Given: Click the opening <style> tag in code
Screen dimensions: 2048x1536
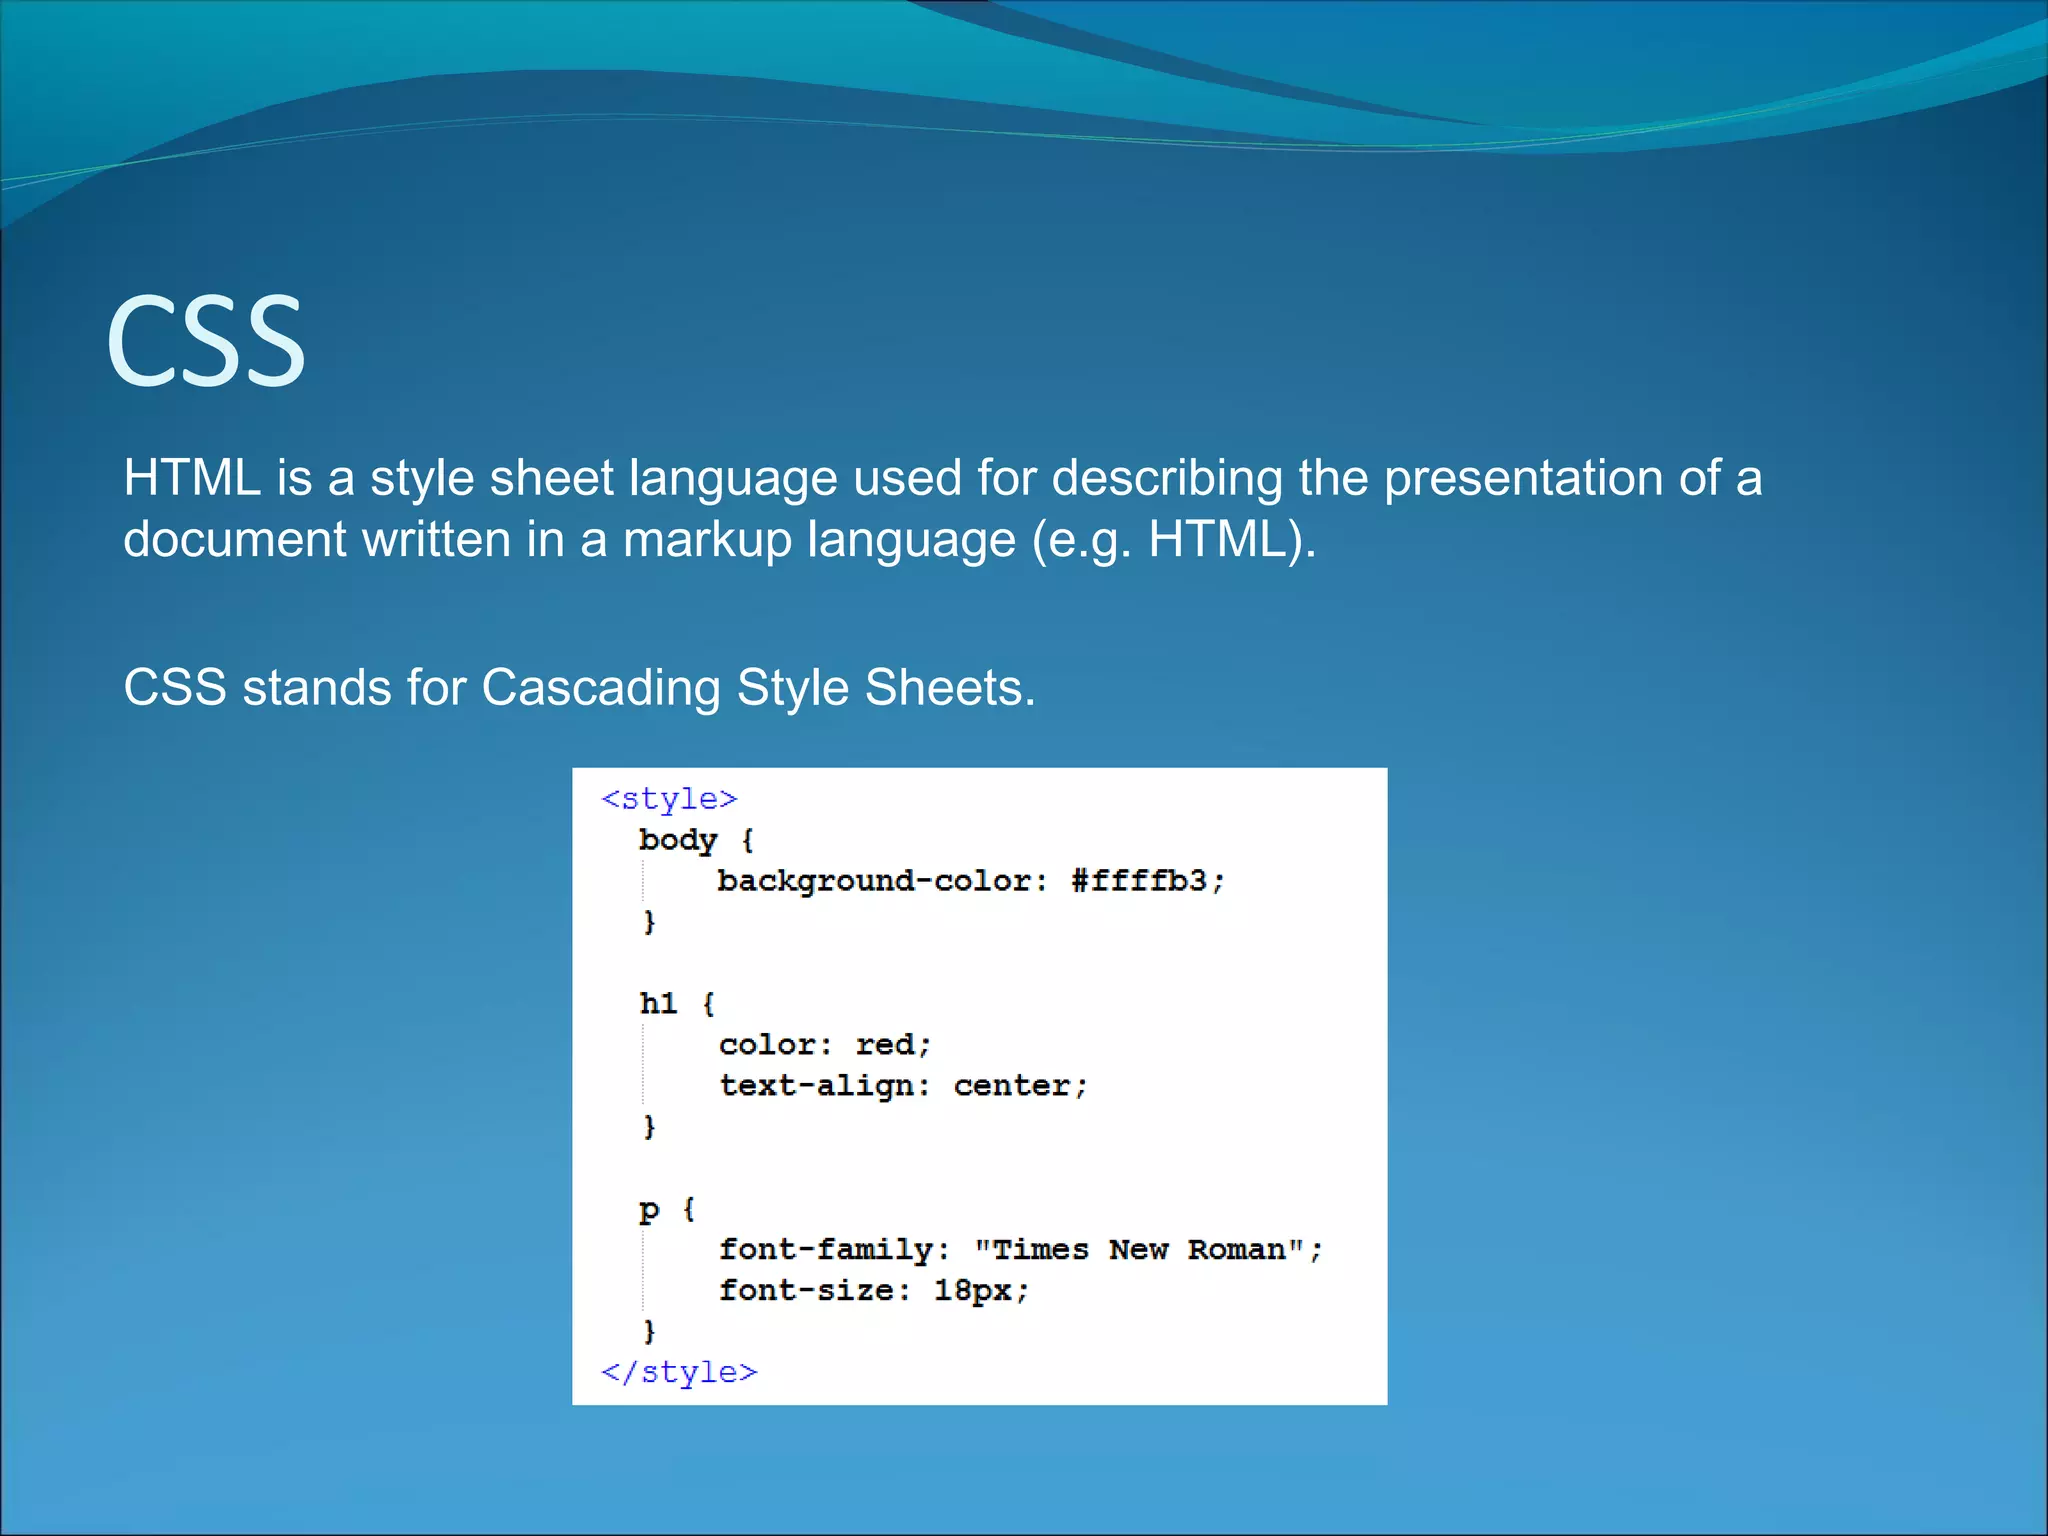Looking at the screenshot, I should click(669, 799).
